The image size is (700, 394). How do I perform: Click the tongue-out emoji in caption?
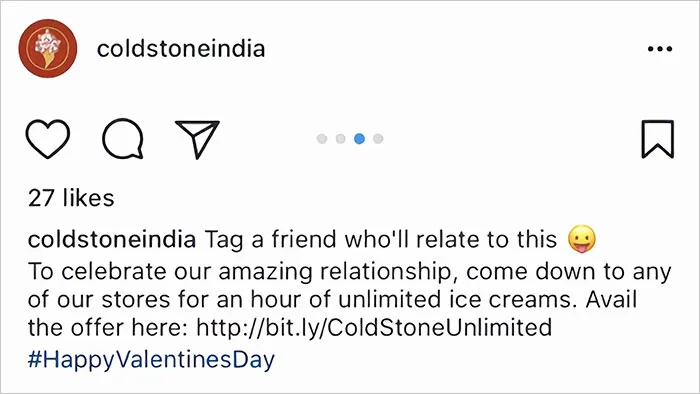click(582, 239)
